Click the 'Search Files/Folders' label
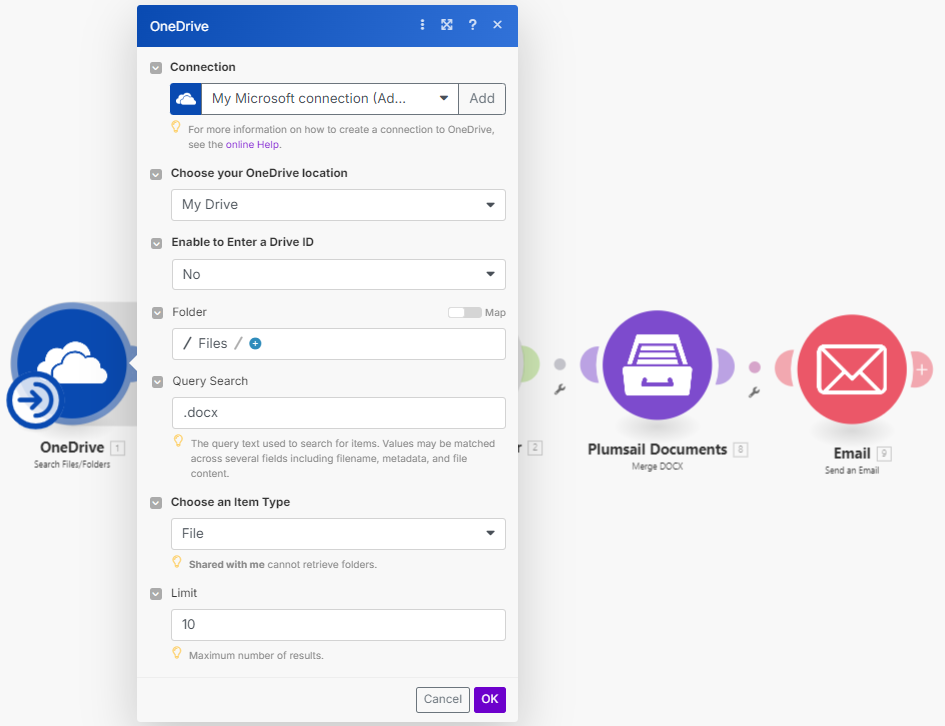The image size is (945, 726). (72, 465)
